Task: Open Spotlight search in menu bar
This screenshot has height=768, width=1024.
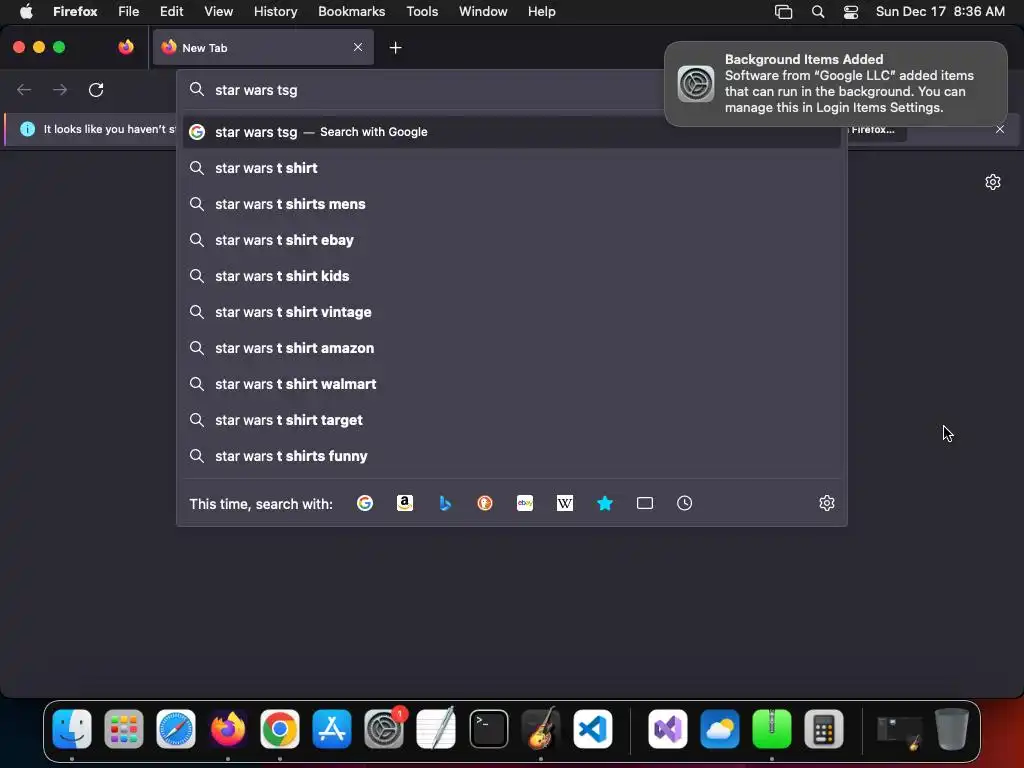Action: click(x=818, y=11)
